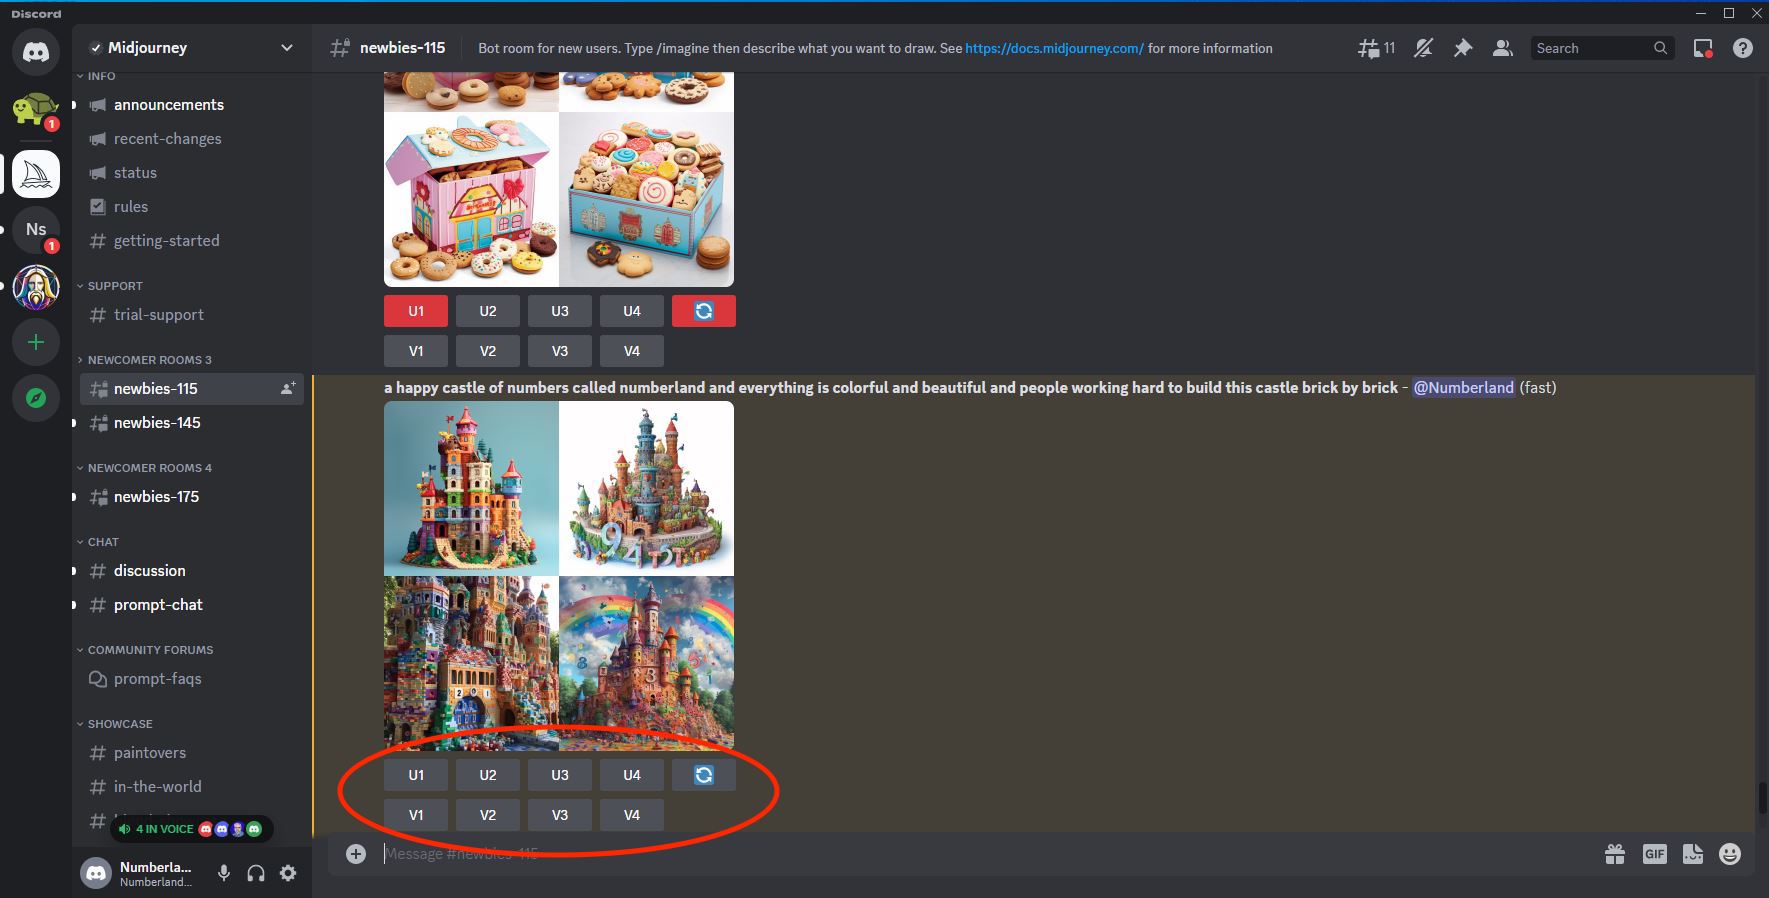
Task: Collapse the CHAT channel category
Action: click(x=102, y=542)
